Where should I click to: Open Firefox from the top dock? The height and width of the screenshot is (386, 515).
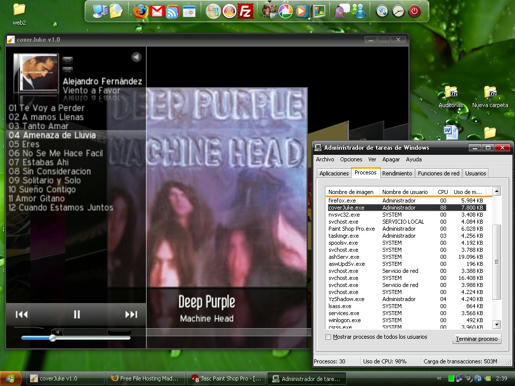tap(140, 11)
